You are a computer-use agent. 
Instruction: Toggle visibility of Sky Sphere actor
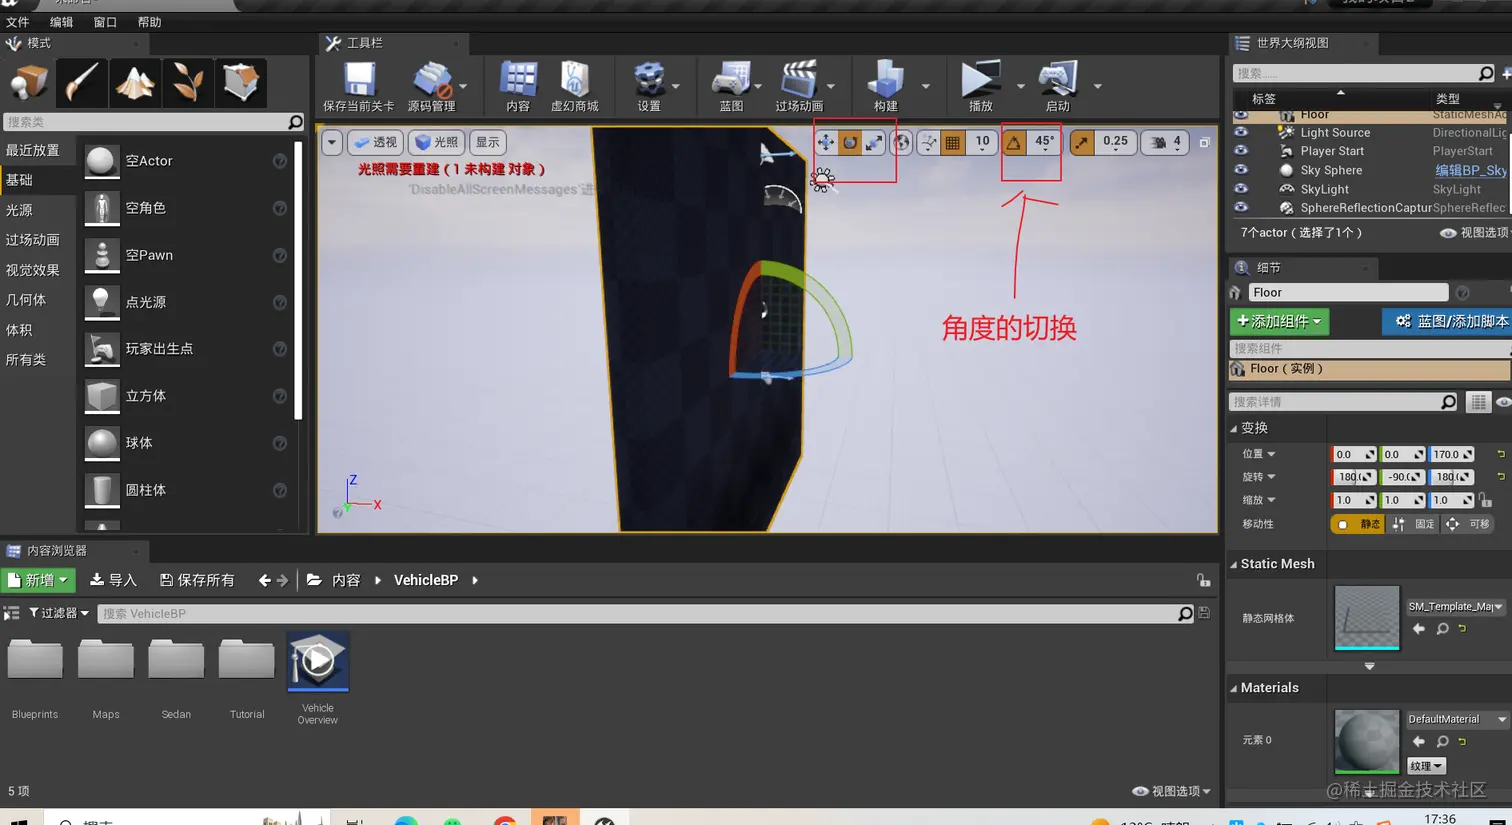click(1241, 170)
